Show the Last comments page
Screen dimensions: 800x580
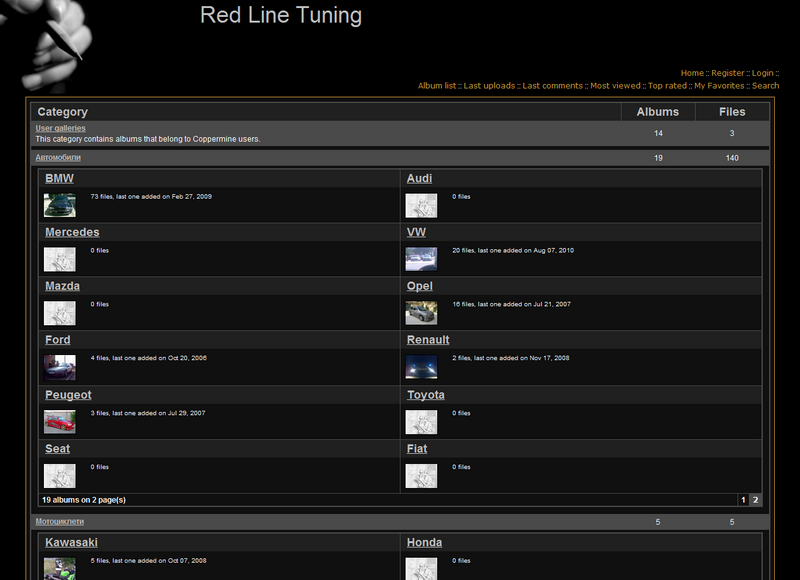[552, 86]
